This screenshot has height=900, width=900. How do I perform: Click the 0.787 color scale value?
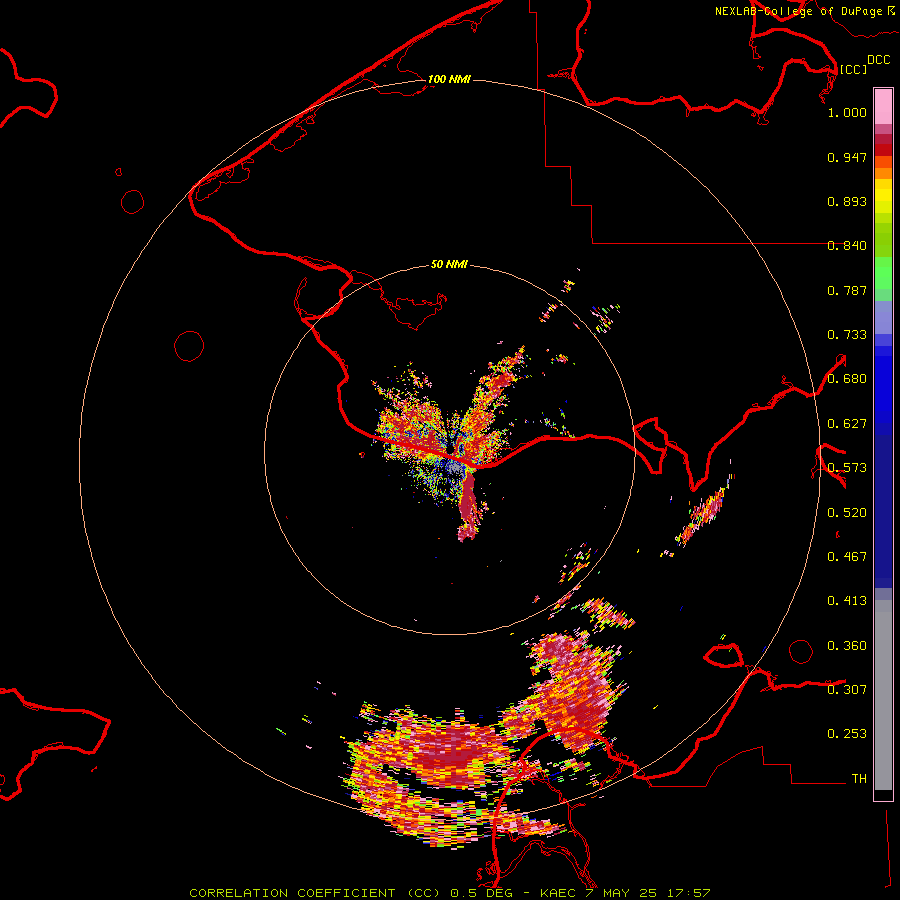coord(847,290)
